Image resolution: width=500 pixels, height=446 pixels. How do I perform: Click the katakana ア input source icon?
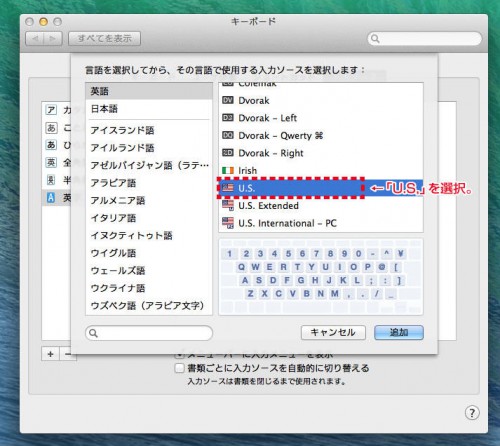coord(51,110)
